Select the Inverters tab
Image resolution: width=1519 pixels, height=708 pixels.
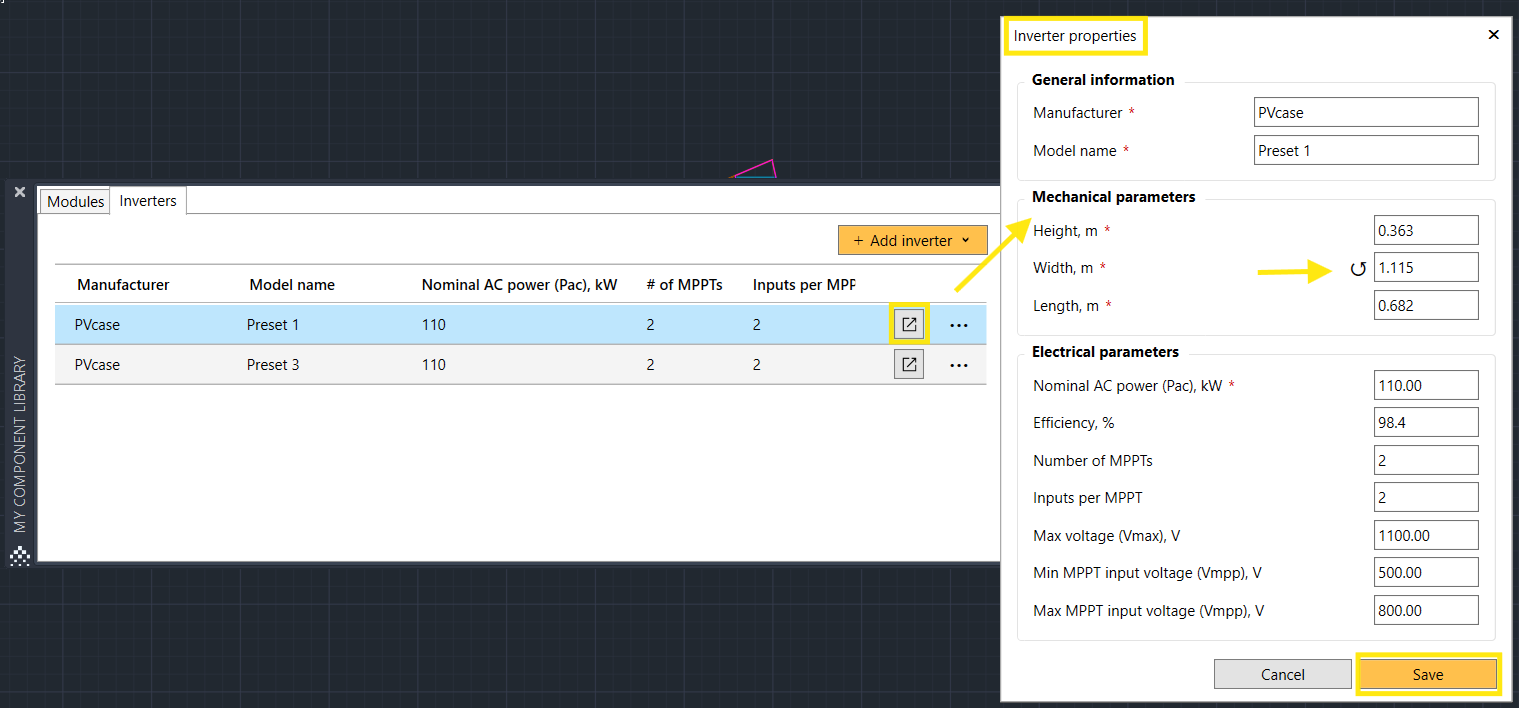148,201
